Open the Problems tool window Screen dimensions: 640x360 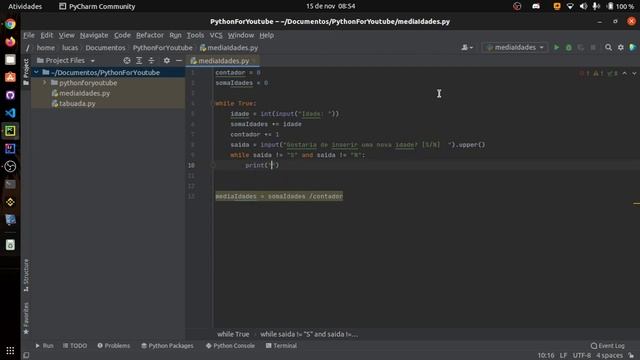113,346
